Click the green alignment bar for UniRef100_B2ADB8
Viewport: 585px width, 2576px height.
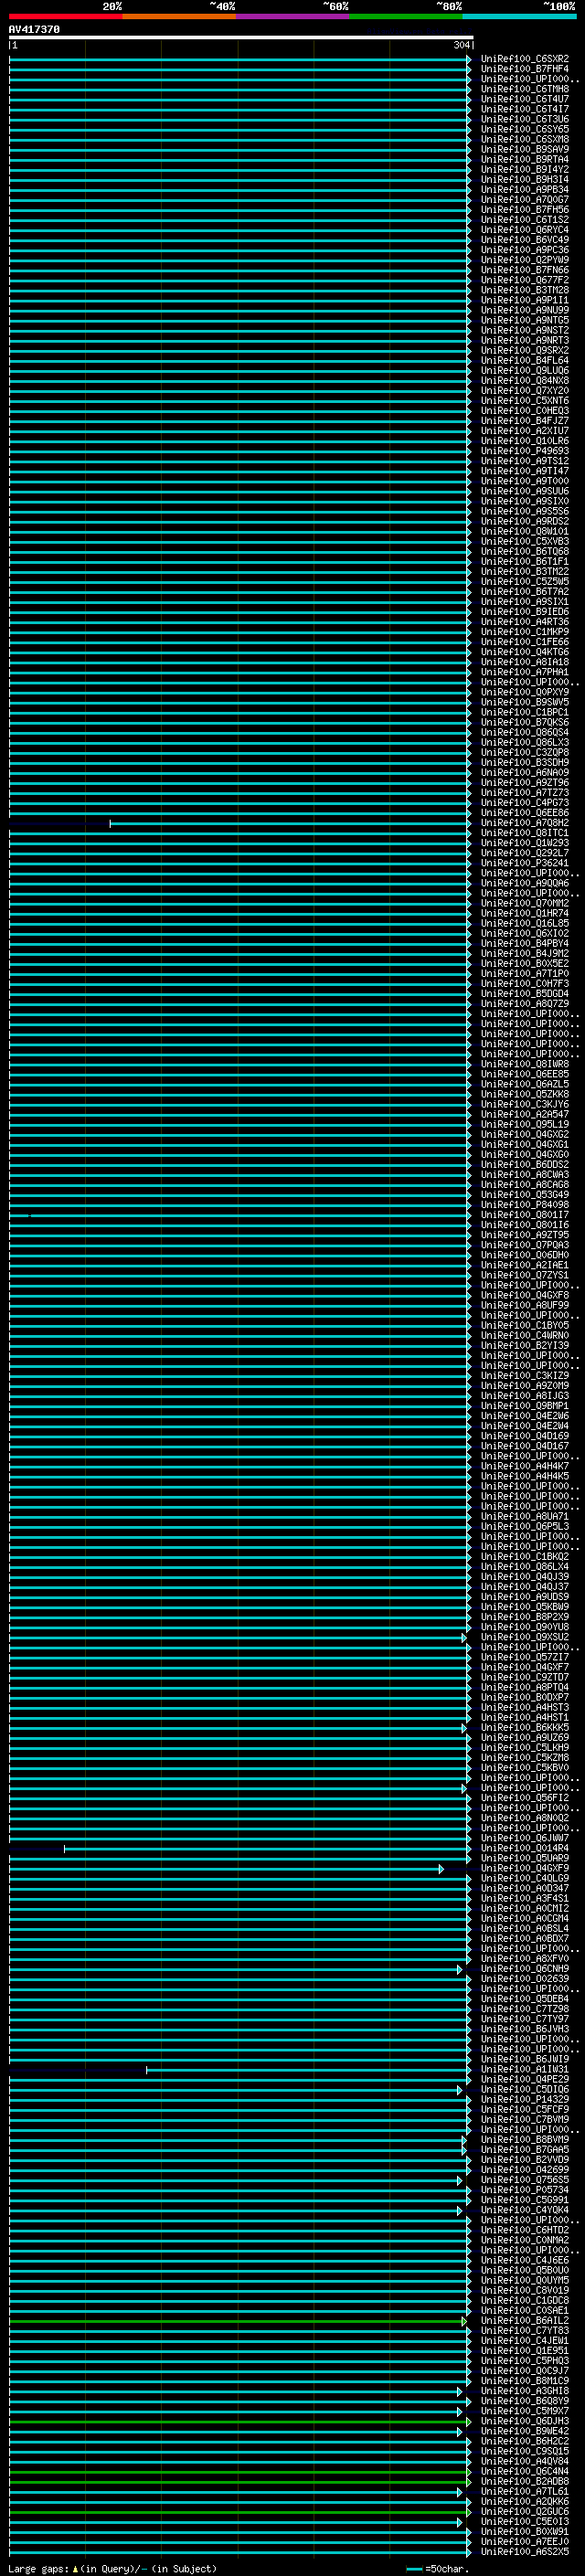pos(240,2482)
